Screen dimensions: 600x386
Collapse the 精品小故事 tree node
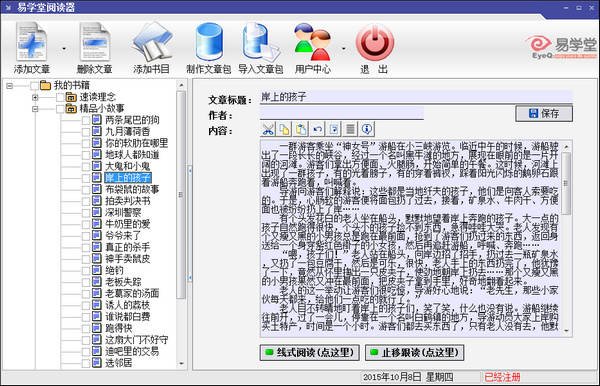(x=35, y=109)
